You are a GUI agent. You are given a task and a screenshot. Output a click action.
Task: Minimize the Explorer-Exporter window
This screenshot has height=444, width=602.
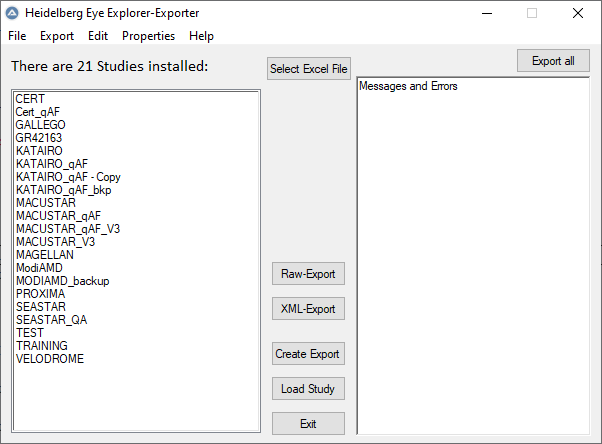tap(486, 13)
